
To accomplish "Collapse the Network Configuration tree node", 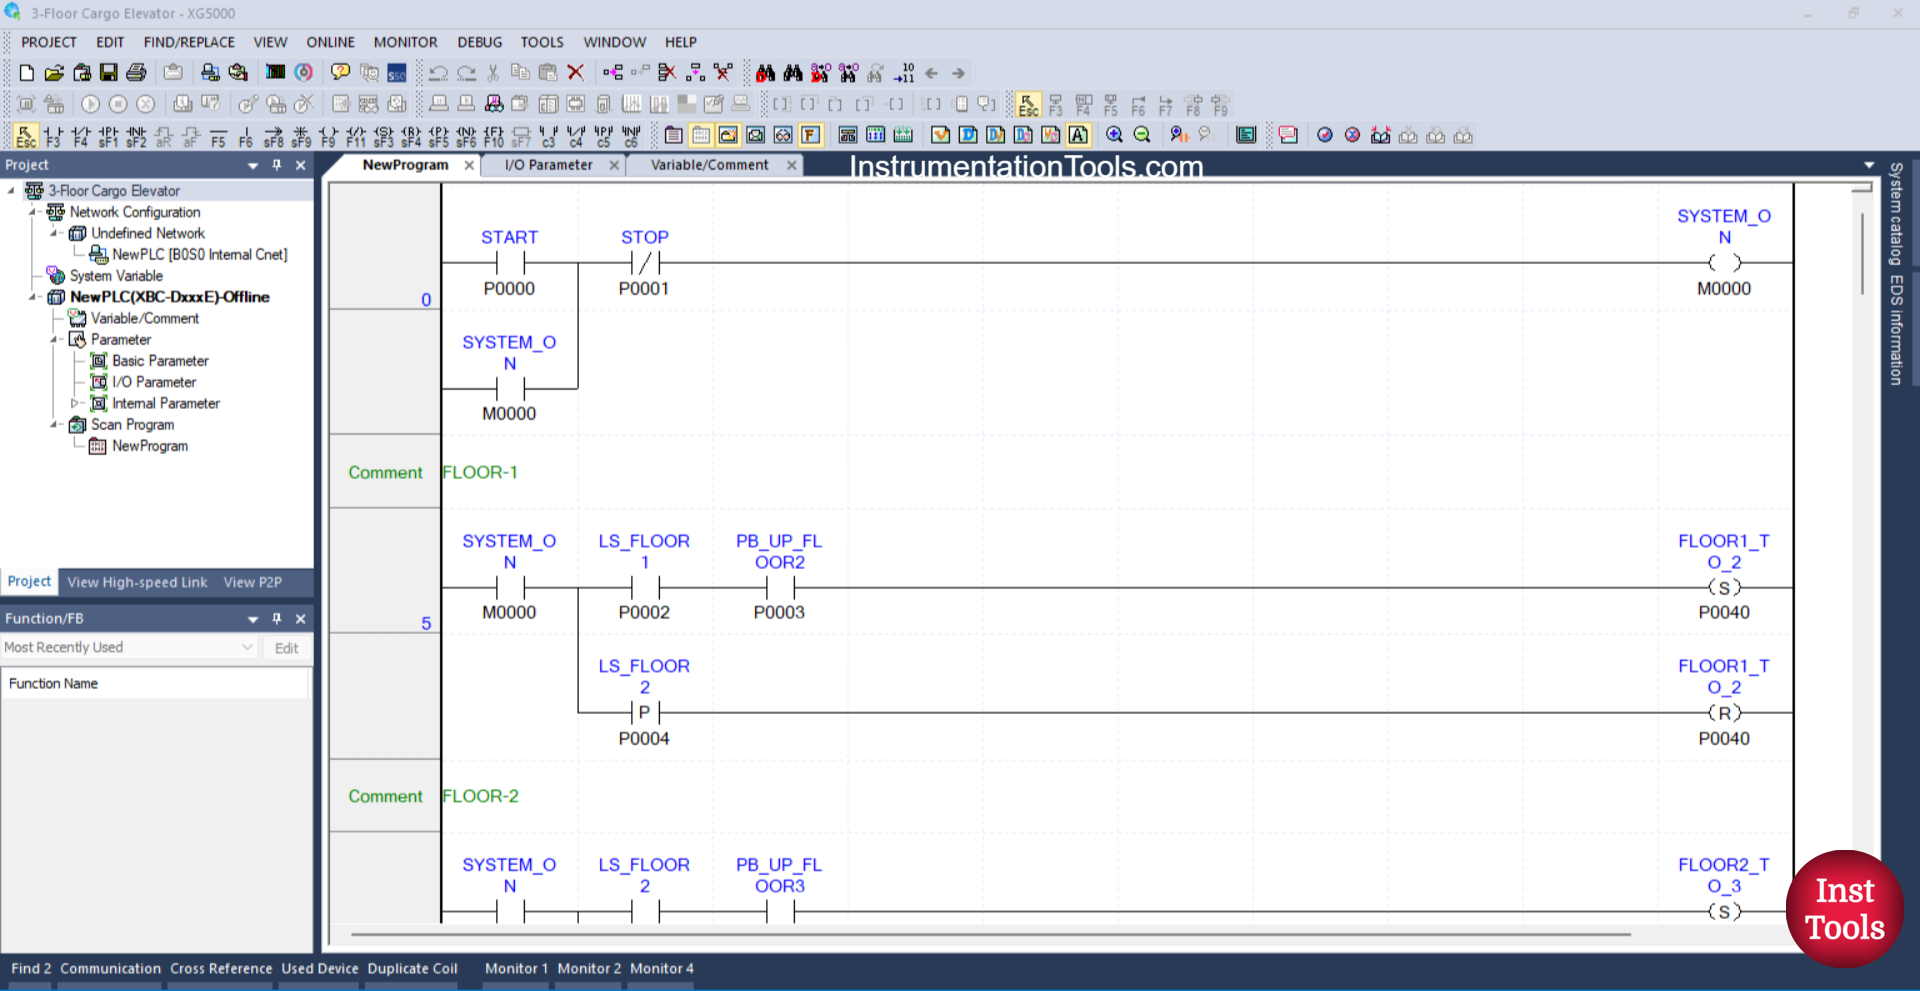I will (33, 212).
